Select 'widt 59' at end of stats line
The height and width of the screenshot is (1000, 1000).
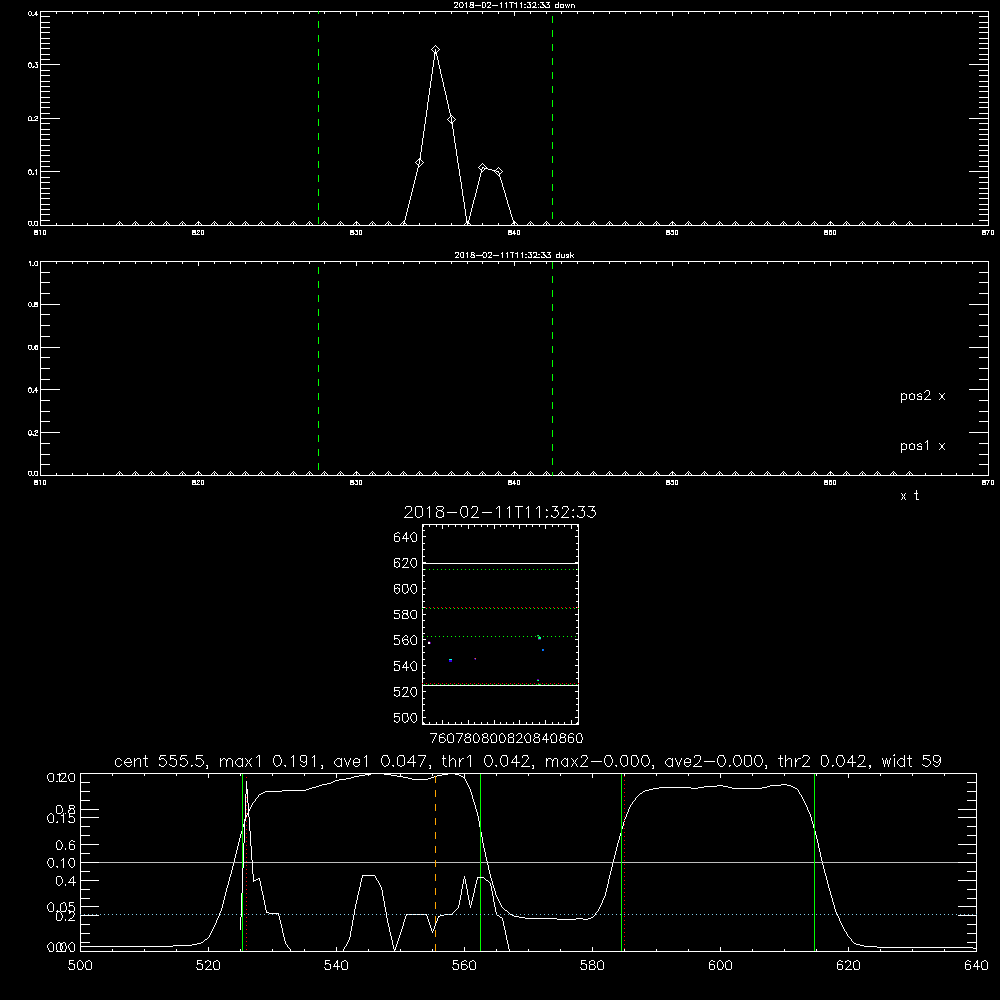pyautogui.click(x=911, y=761)
